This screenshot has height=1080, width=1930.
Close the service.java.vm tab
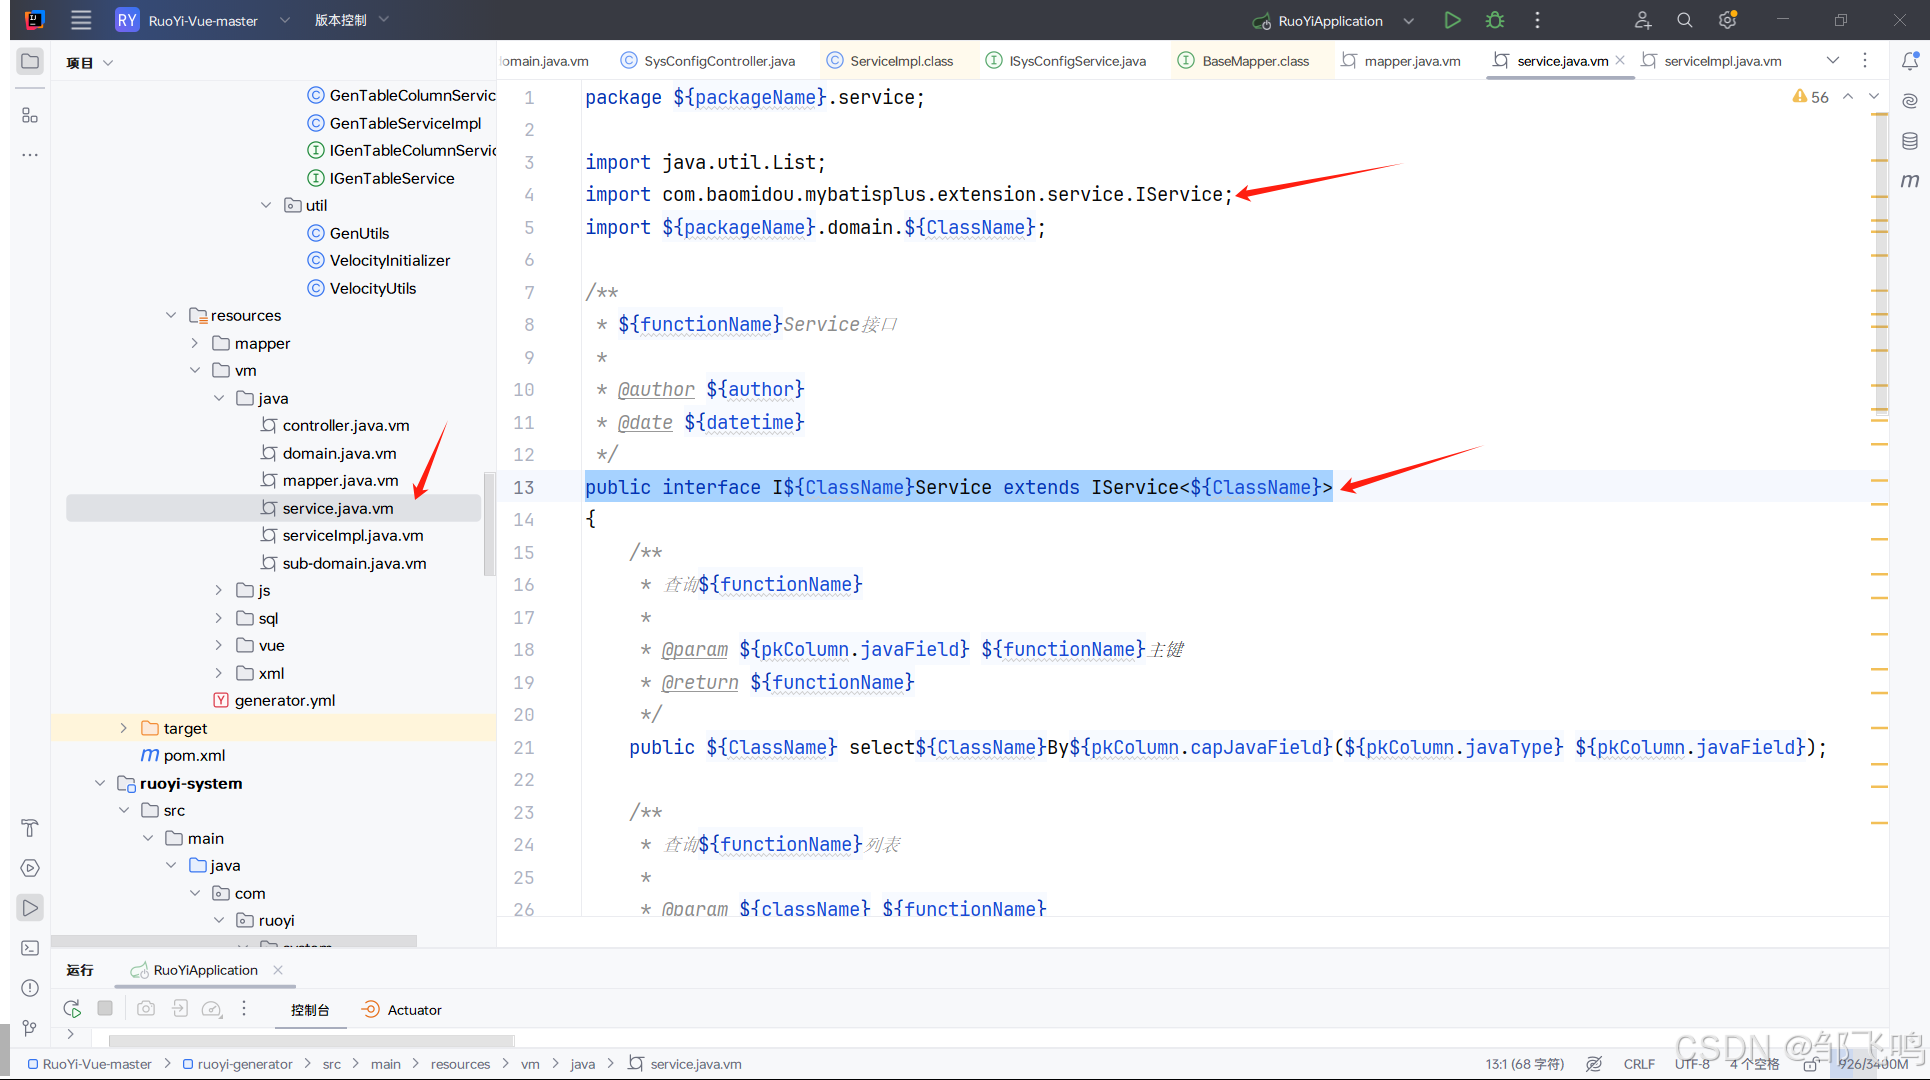1620,61
